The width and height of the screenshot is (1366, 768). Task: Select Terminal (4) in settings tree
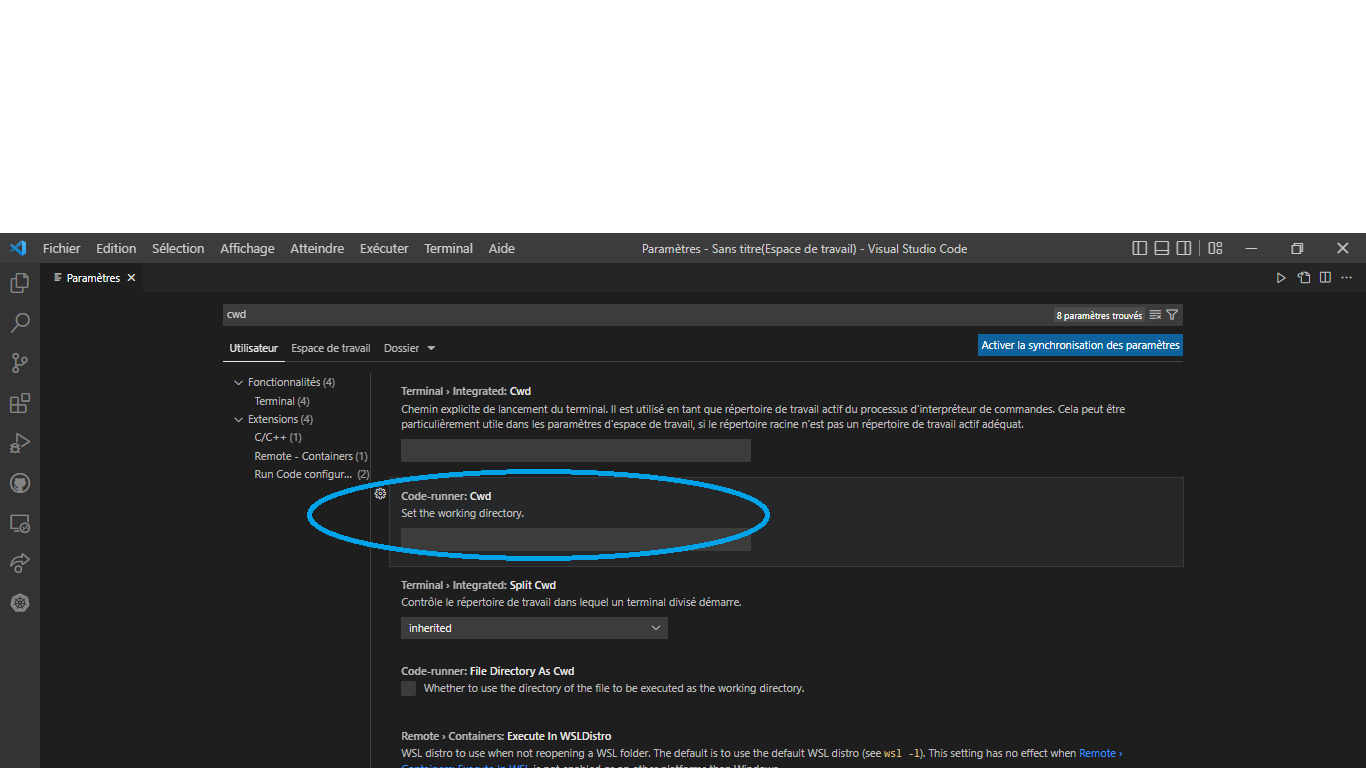(x=281, y=401)
